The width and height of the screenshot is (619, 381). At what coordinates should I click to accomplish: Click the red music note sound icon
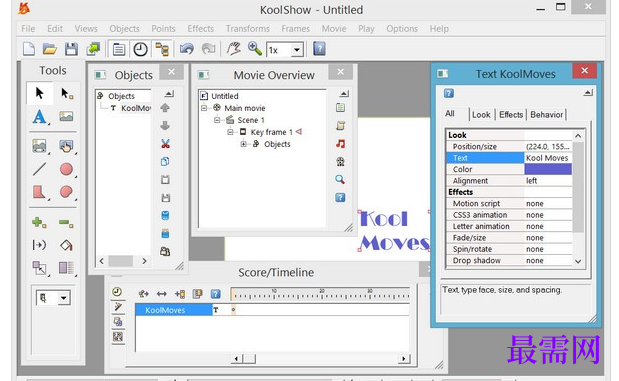[340, 144]
